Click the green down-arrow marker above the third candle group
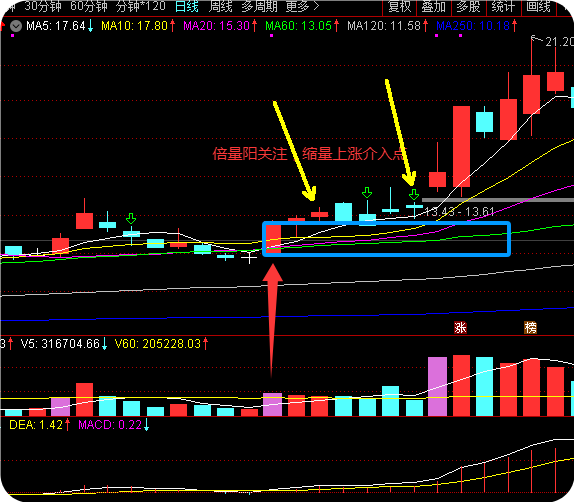574x502 pixels. pos(131,219)
